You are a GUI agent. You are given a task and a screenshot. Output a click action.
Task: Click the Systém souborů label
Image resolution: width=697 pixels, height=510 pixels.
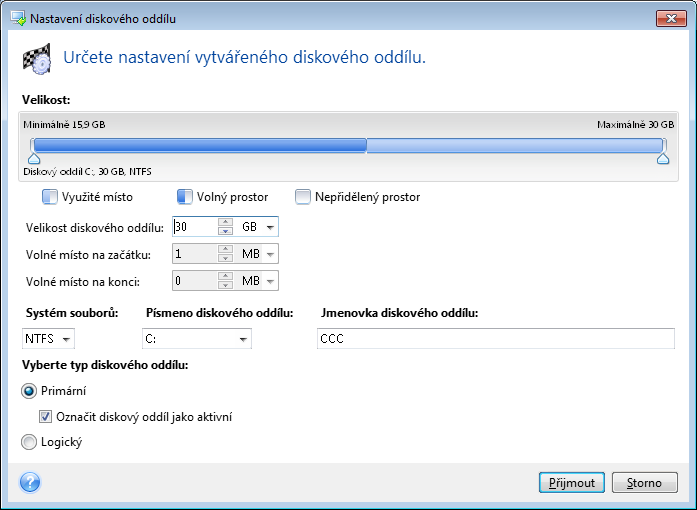[x=72, y=313]
